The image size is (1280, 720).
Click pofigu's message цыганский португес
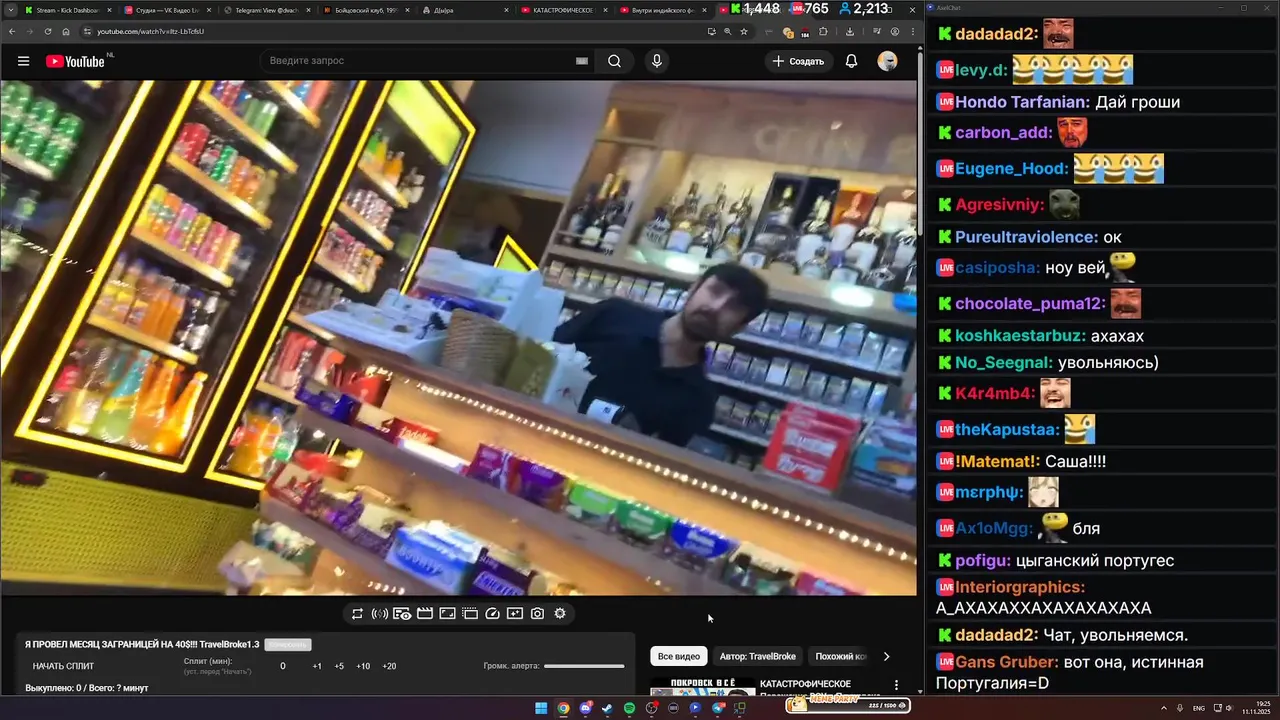click(x=1095, y=561)
